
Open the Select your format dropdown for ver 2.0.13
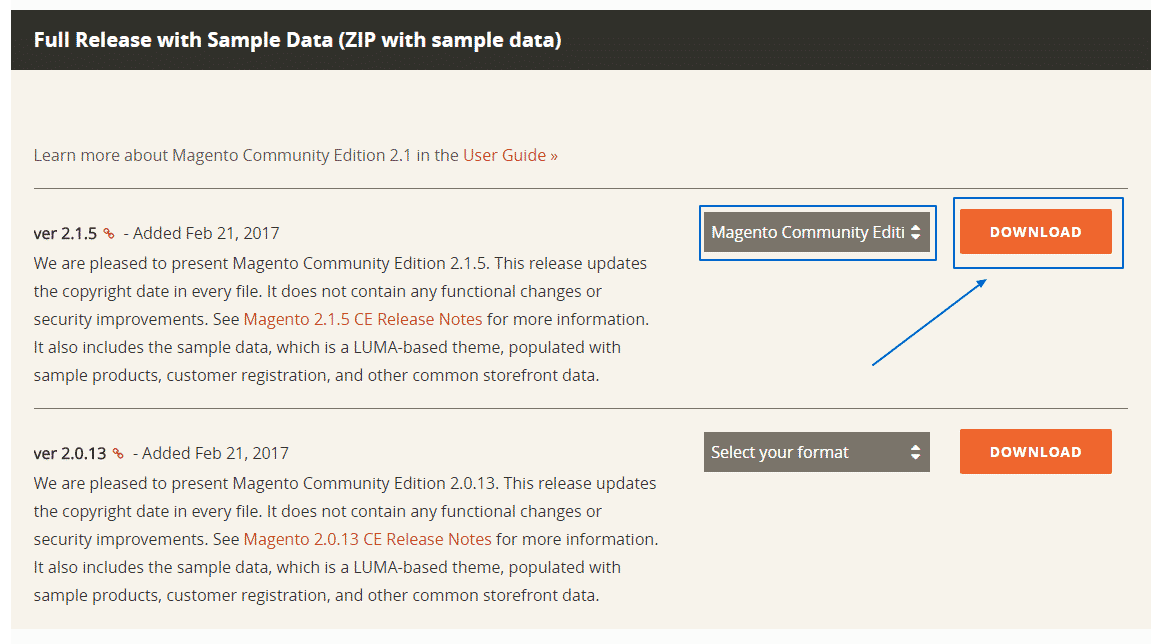click(817, 452)
